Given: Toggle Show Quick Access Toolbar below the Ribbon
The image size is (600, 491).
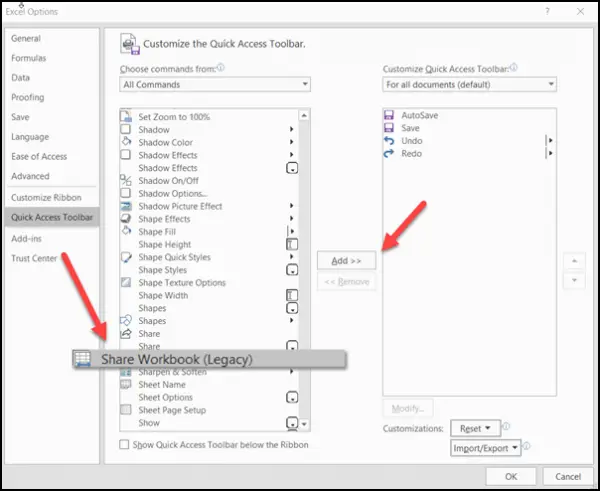Looking at the screenshot, I should tap(124, 444).
